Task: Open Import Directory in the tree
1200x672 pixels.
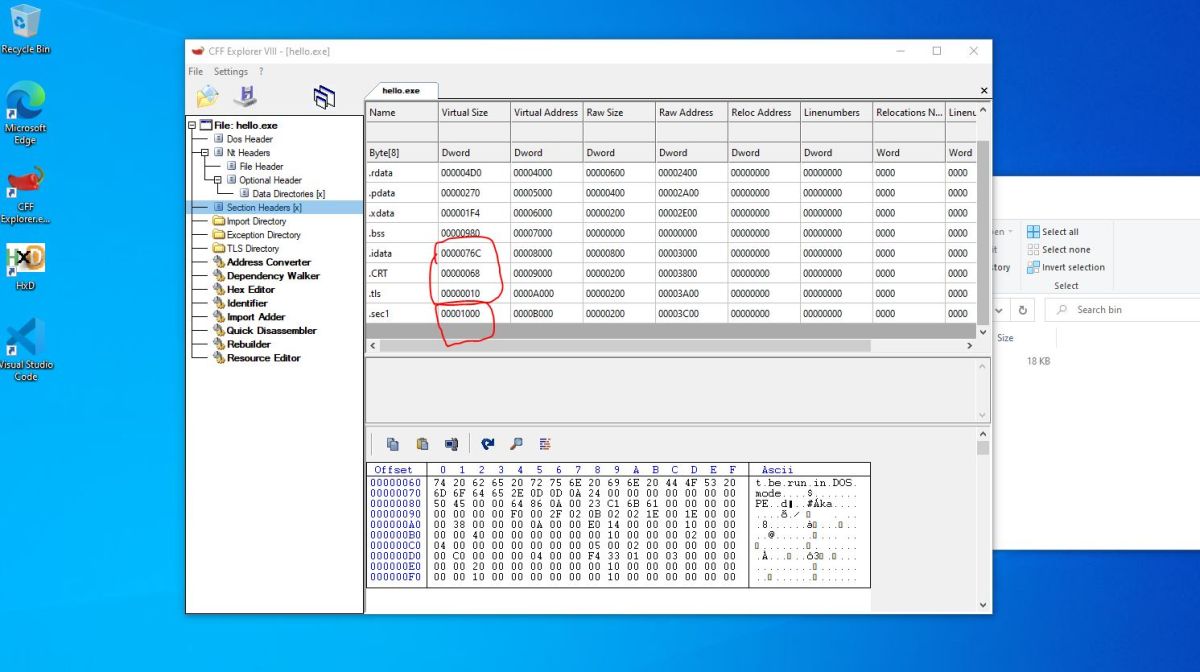Action: (x=256, y=221)
